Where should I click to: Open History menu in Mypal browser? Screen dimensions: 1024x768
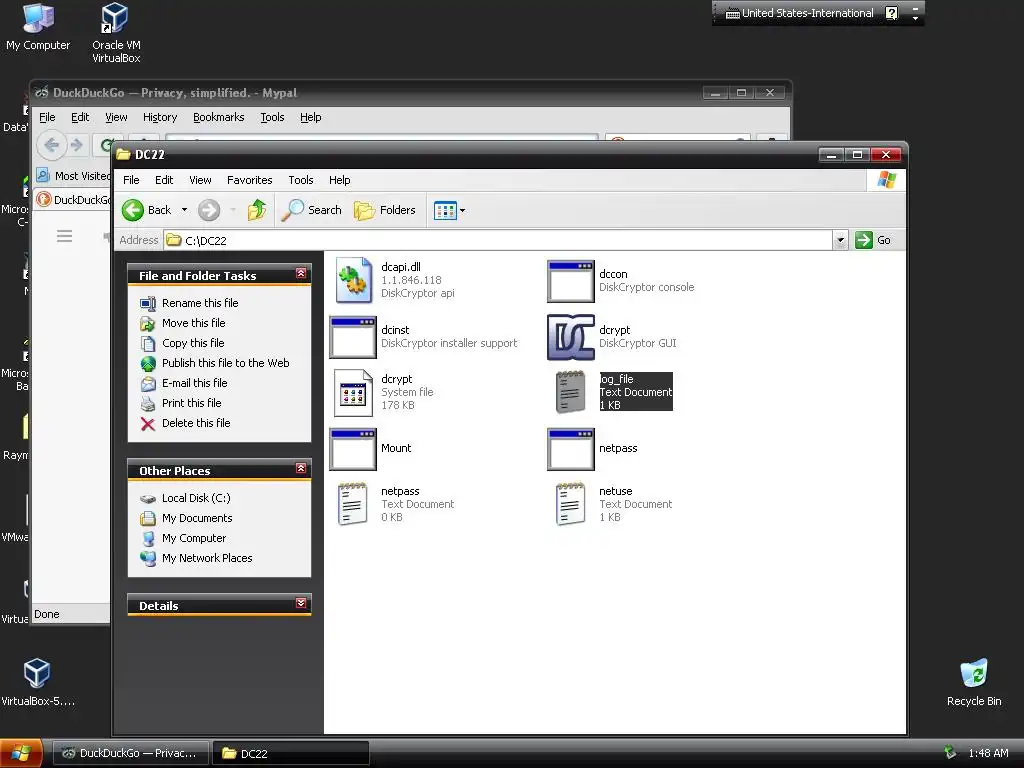(x=160, y=117)
